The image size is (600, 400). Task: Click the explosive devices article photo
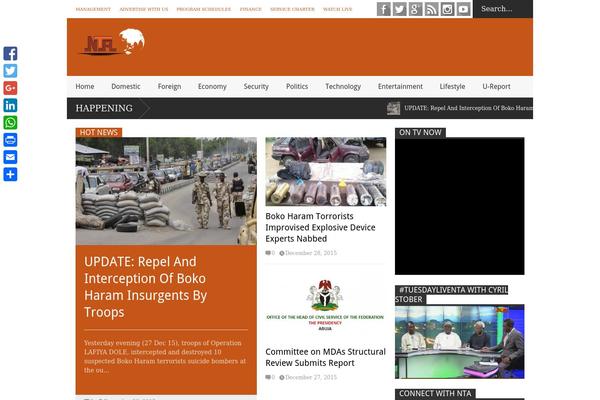click(326, 171)
